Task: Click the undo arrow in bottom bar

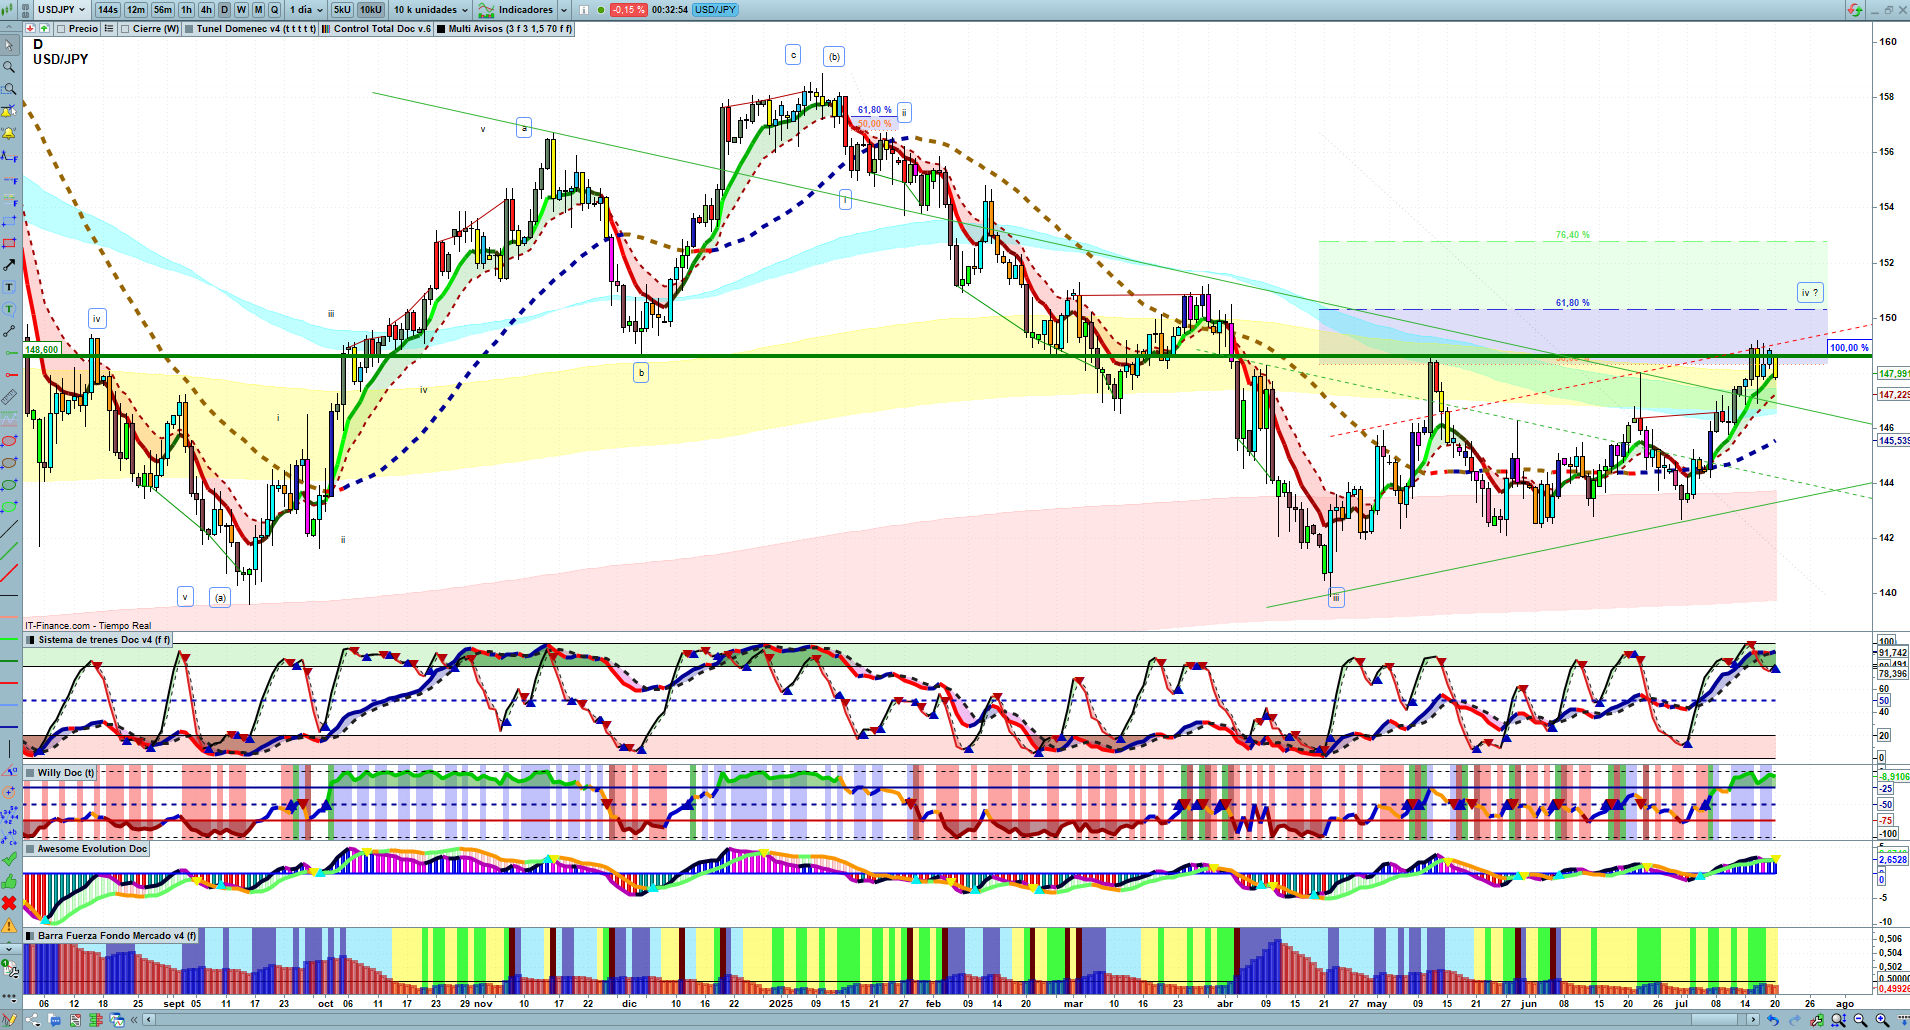Action: coord(1773,1020)
